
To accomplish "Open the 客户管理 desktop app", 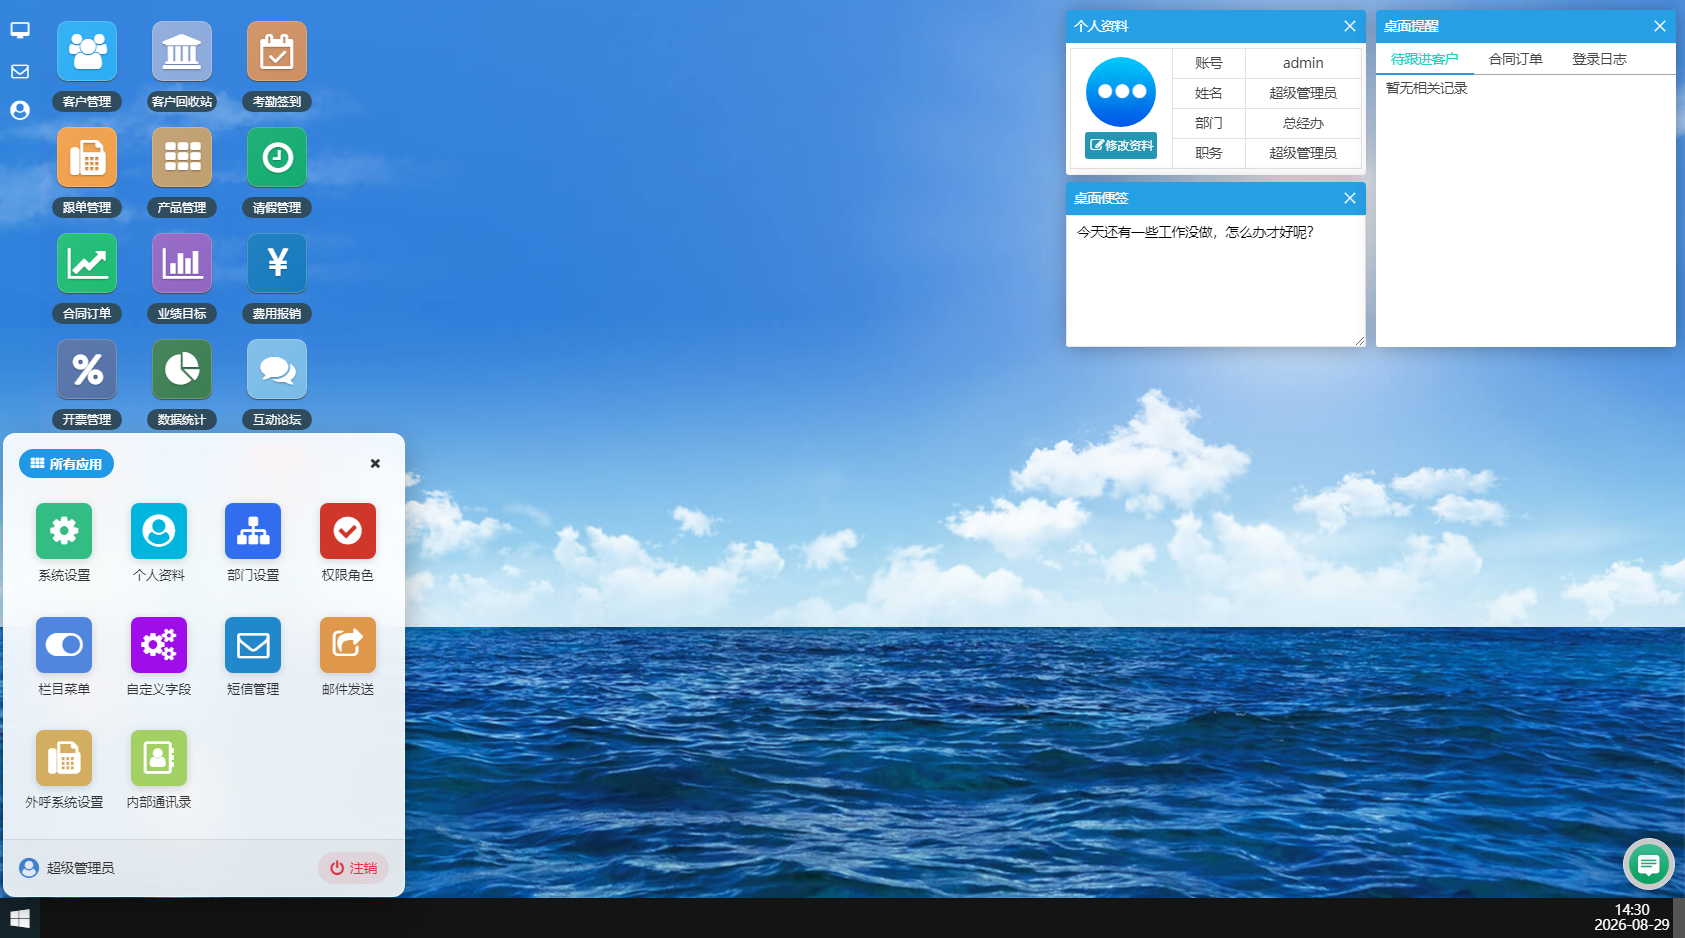I will click(87, 51).
